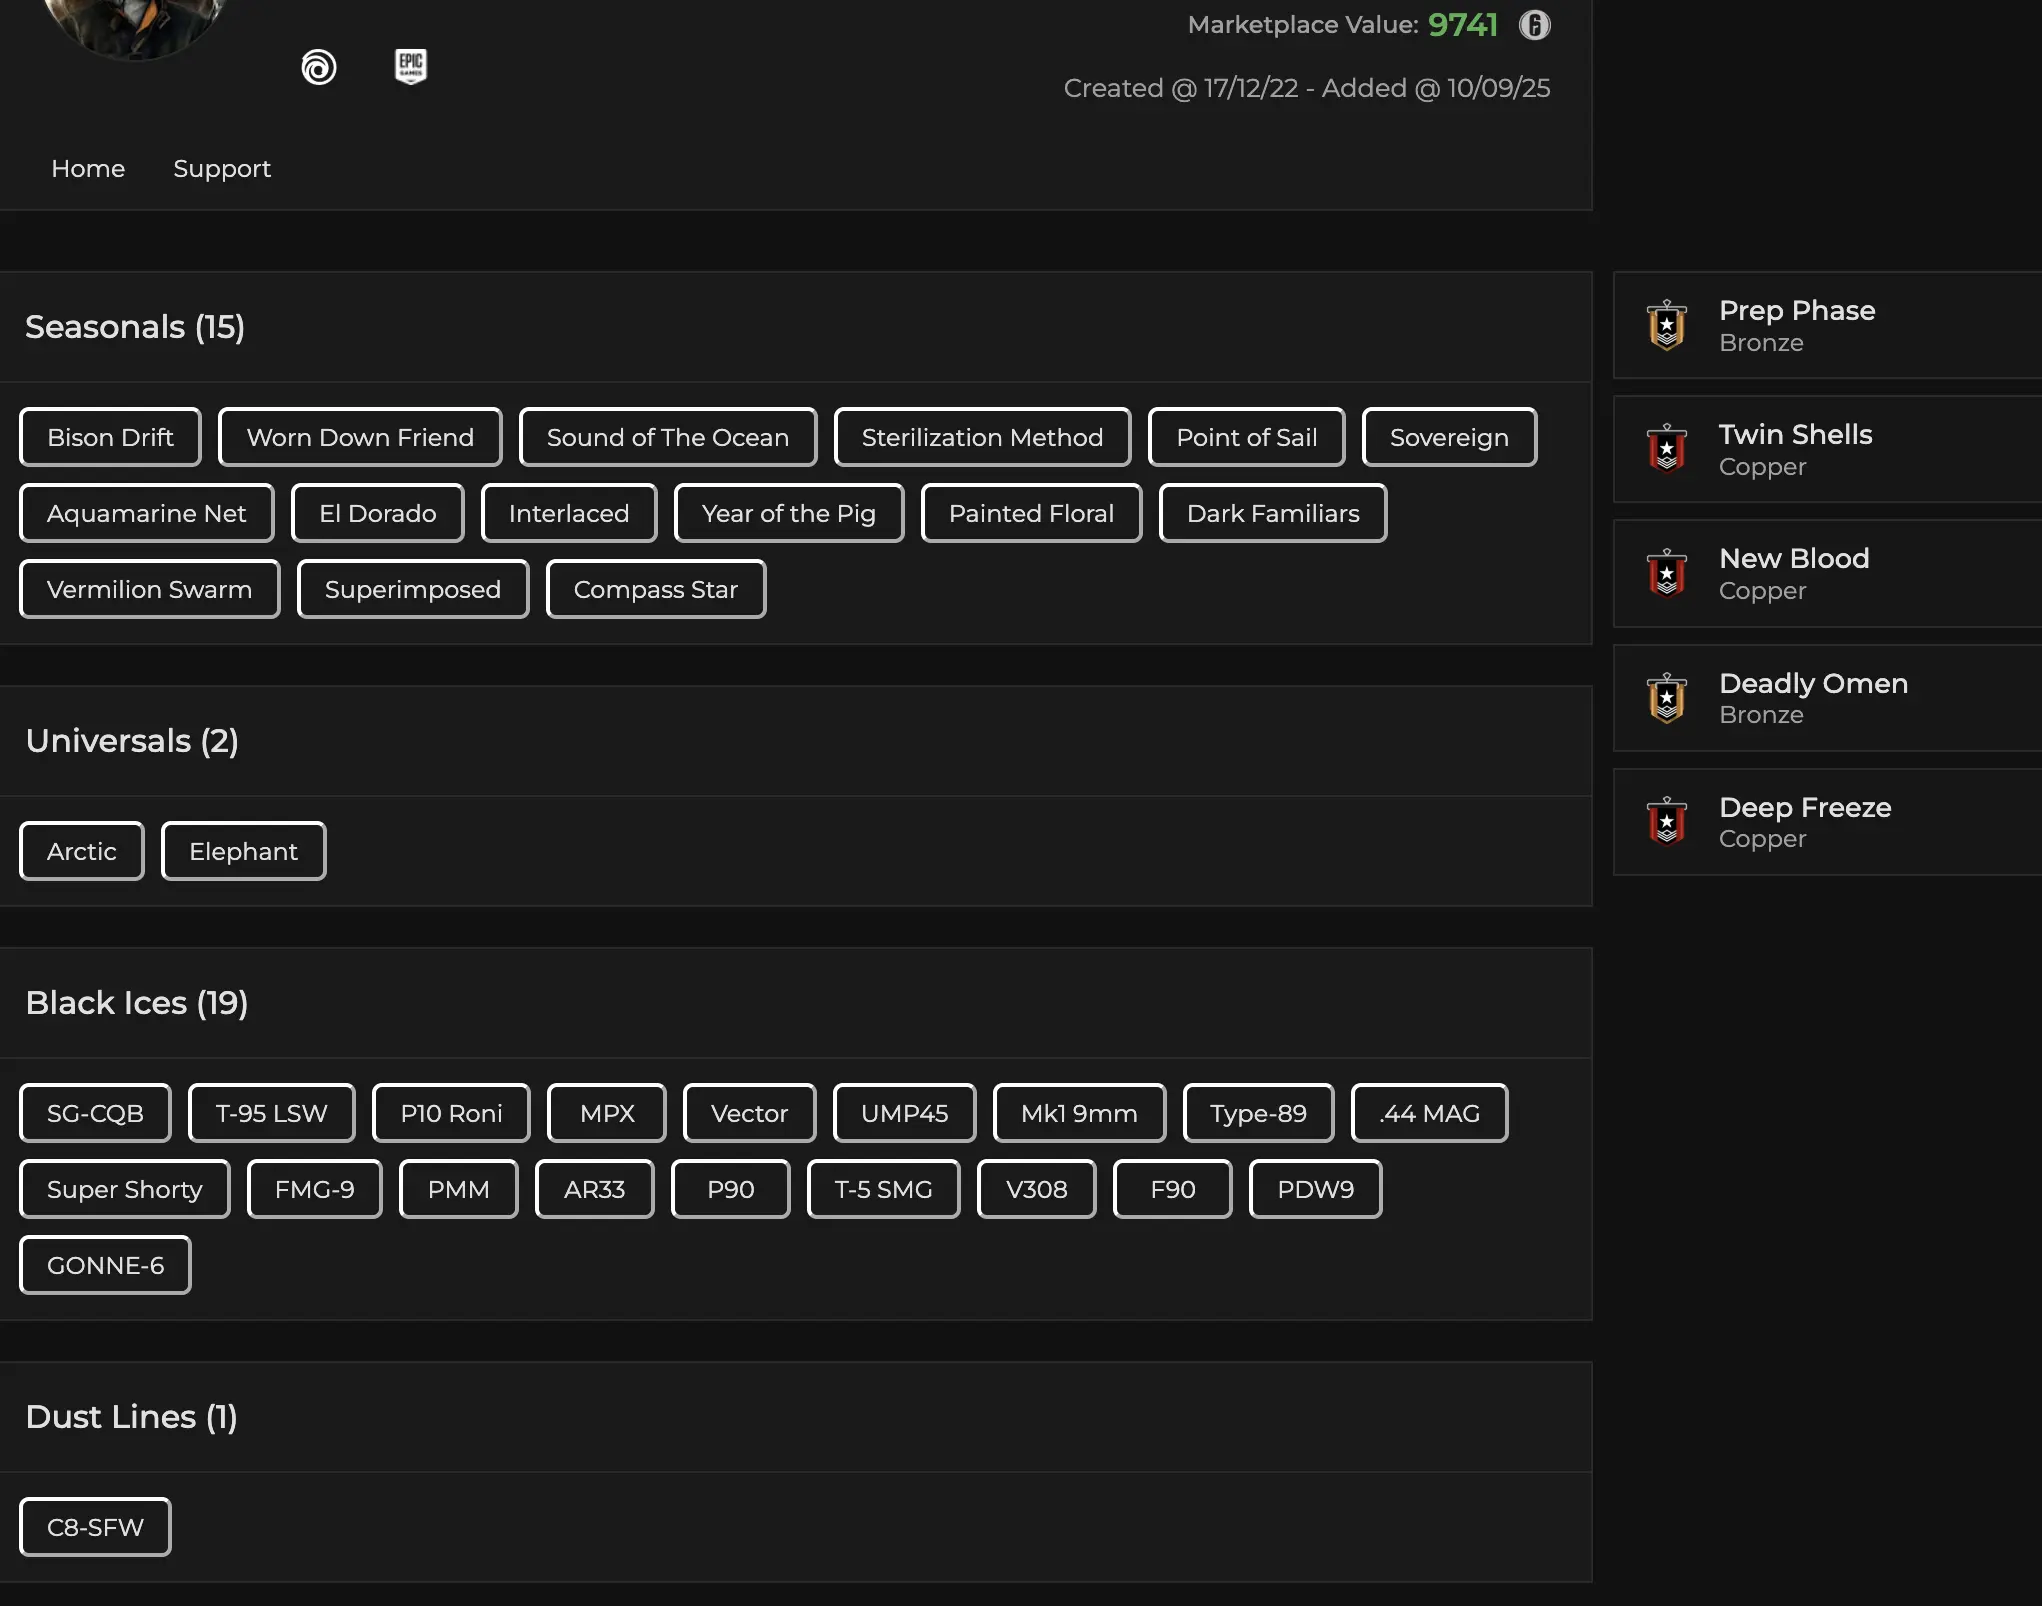Select the C8-SFW dust line tag

tap(95, 1527)
